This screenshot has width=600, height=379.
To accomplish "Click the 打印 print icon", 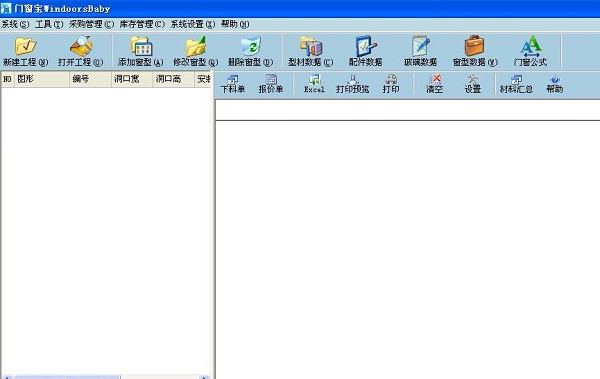I will coord(391,84).
